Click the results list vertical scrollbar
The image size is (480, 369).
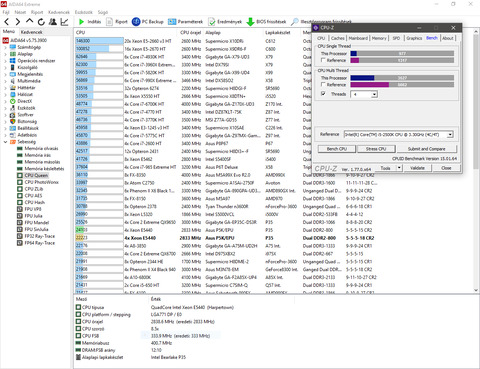pyautogui.click(x=476, y=160)
